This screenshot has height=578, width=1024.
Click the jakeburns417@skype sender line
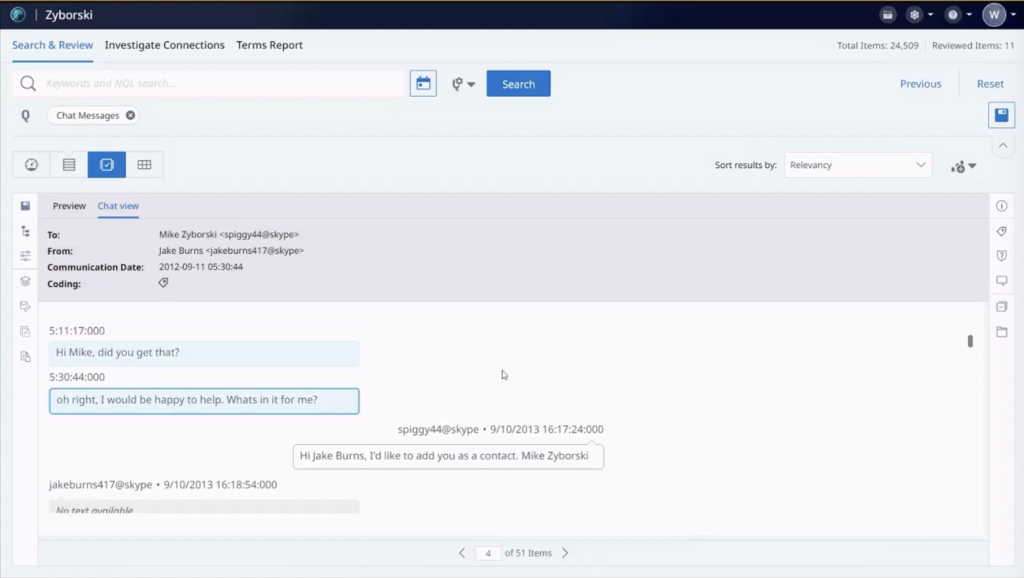coord(163,485)
